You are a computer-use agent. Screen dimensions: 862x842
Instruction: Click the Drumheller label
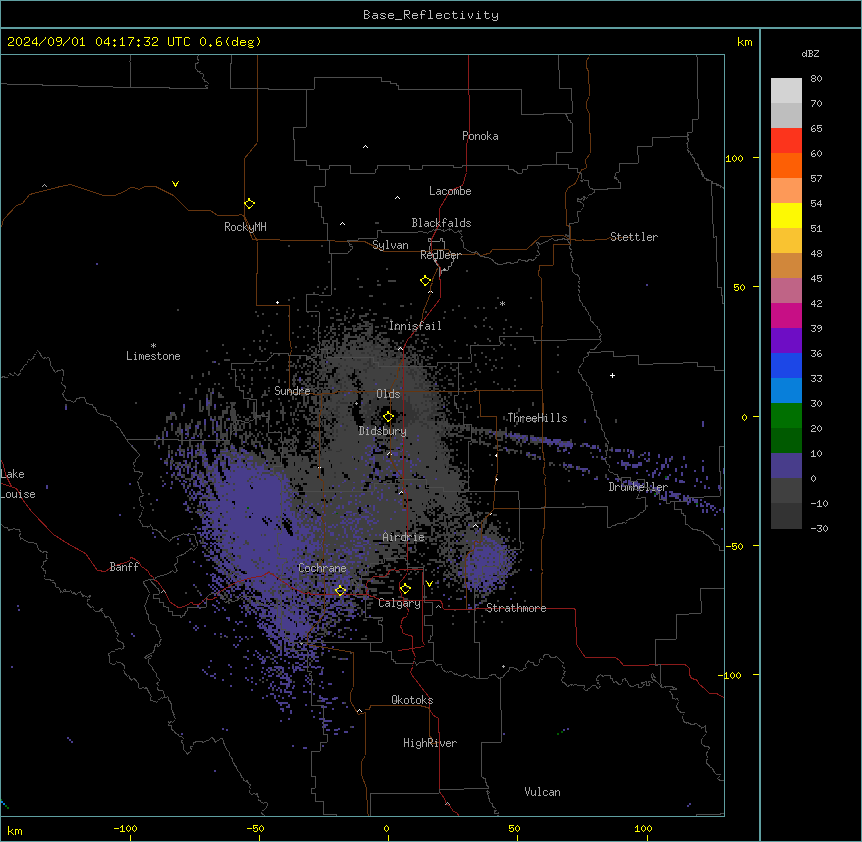tap(638, 487)
